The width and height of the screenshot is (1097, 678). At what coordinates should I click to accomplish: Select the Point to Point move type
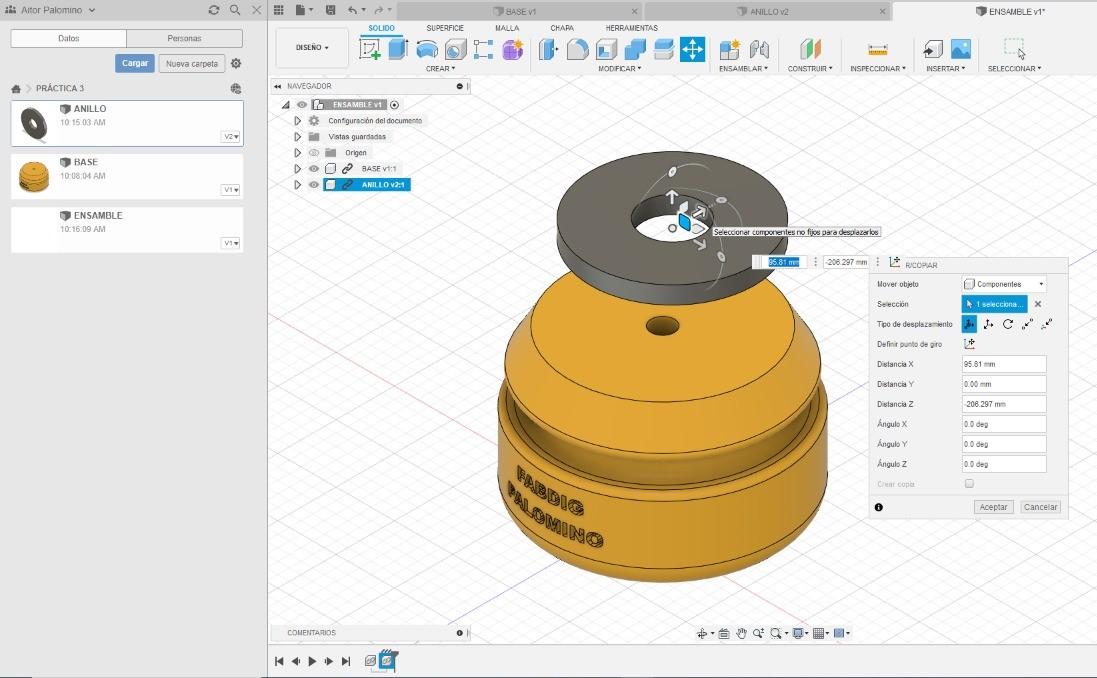1028,324
